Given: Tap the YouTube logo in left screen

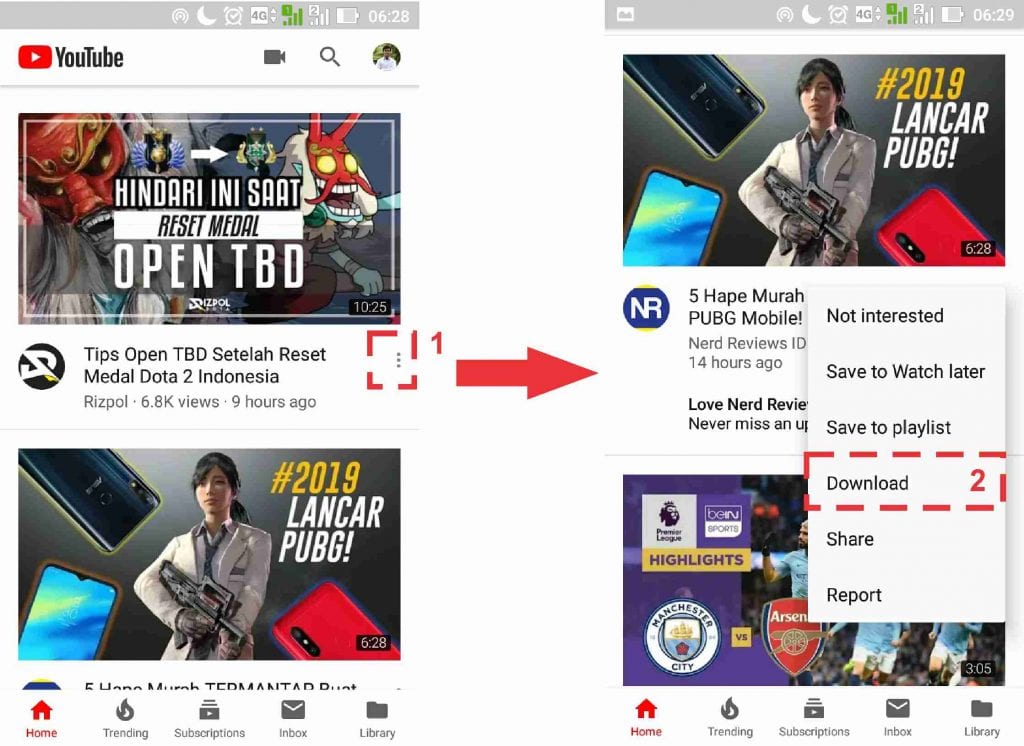Looking at the screenshot, I should [71, 57].
